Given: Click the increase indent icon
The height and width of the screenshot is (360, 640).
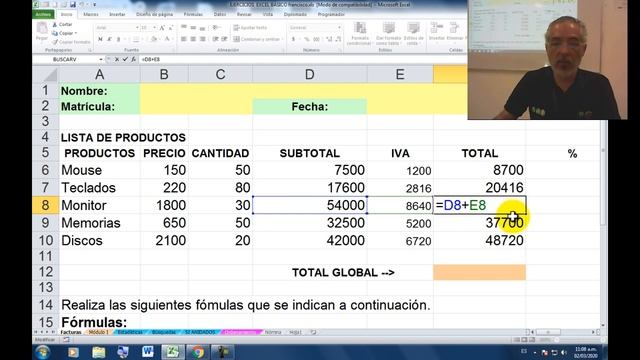Looking at the screenshot, I should click(x=224, y=39).
